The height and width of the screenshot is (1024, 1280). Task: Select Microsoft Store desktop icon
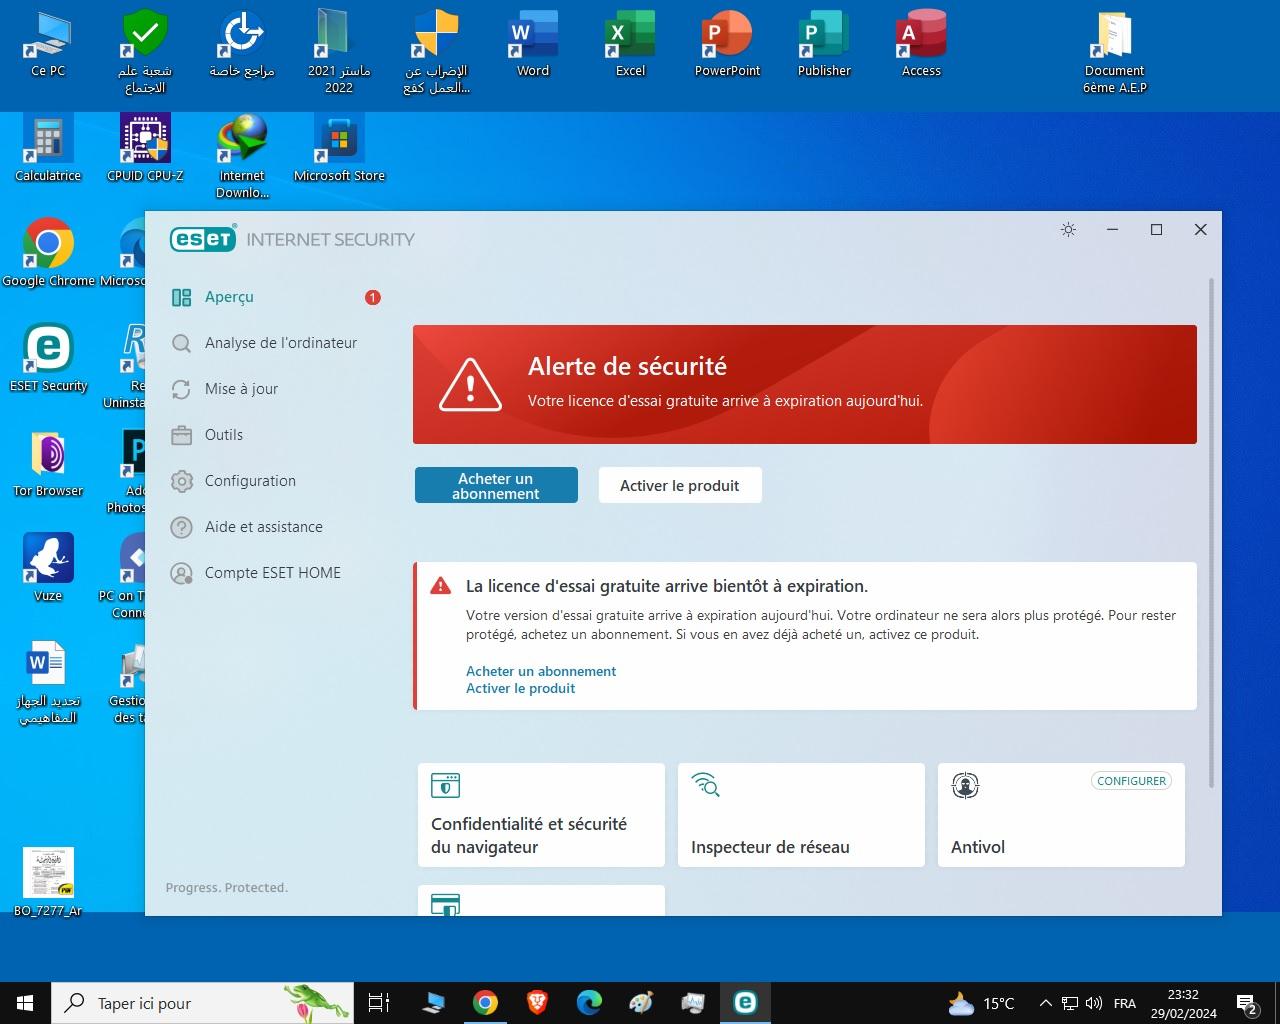coord(339,148)
